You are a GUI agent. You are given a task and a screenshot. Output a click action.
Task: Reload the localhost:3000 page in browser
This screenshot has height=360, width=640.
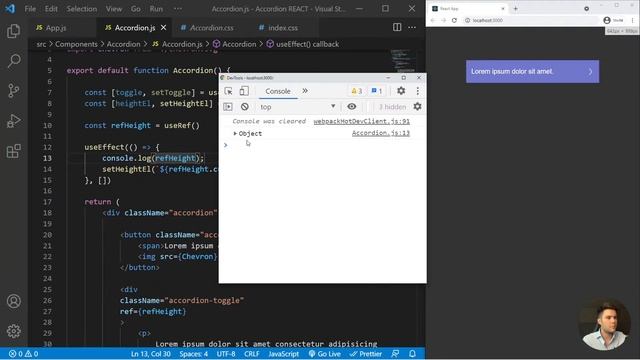454,20
